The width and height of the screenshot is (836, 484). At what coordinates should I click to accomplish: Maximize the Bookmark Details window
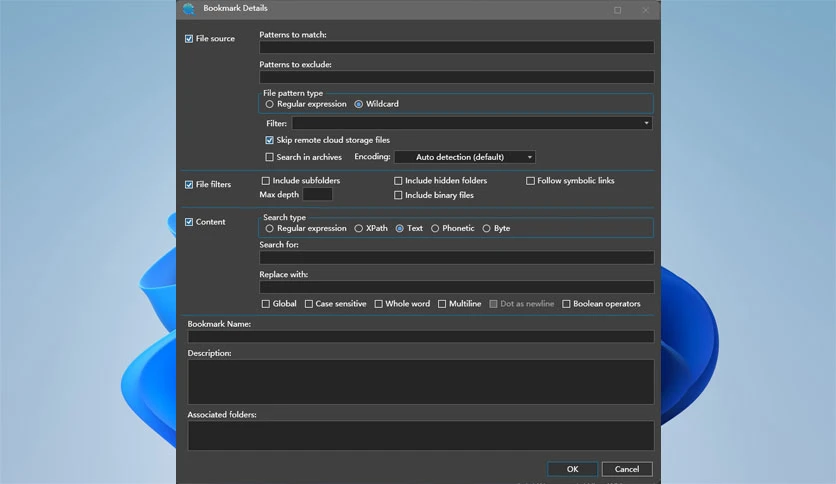tap(617, 10)
